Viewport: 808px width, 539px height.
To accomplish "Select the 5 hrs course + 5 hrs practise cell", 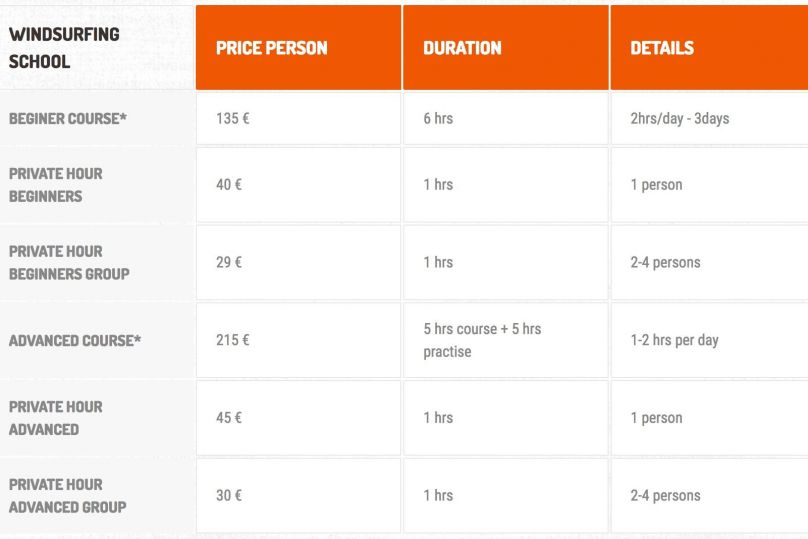I will coord(482,340).
